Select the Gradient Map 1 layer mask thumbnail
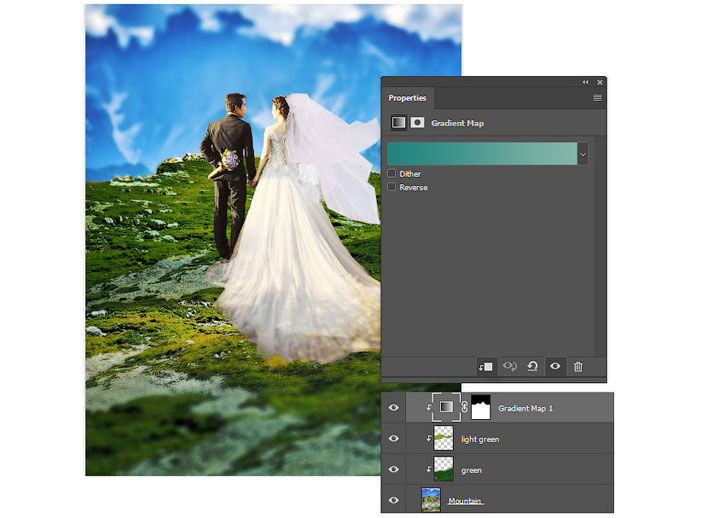The height and width of the screenshot is (518, 725). click(480, 407)
